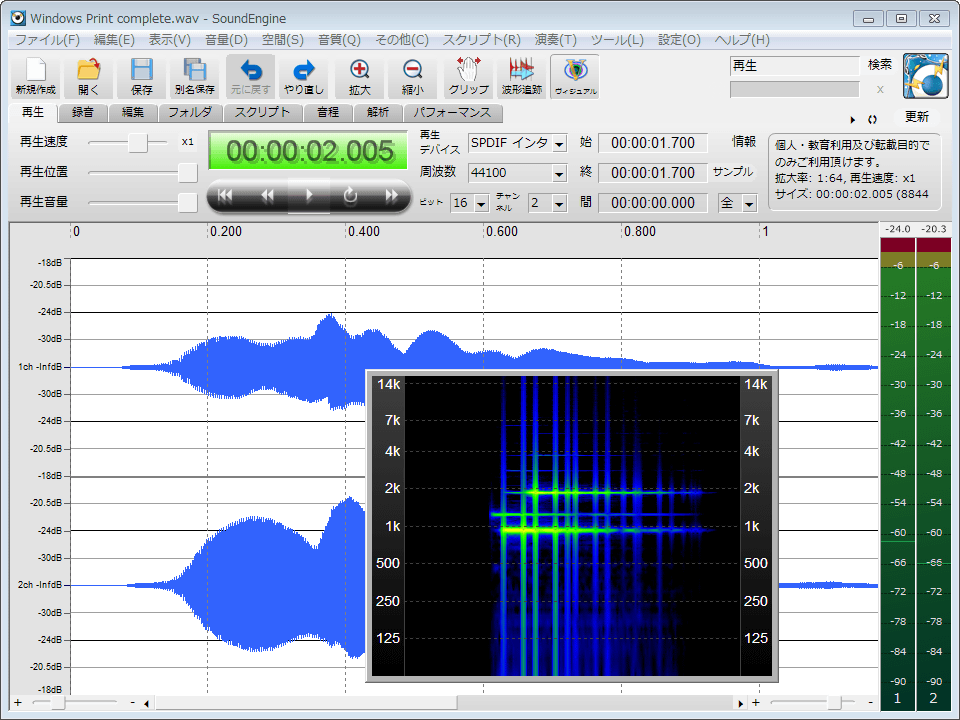
Task: Select the グリップ hand tool
Action: [468, 76]
